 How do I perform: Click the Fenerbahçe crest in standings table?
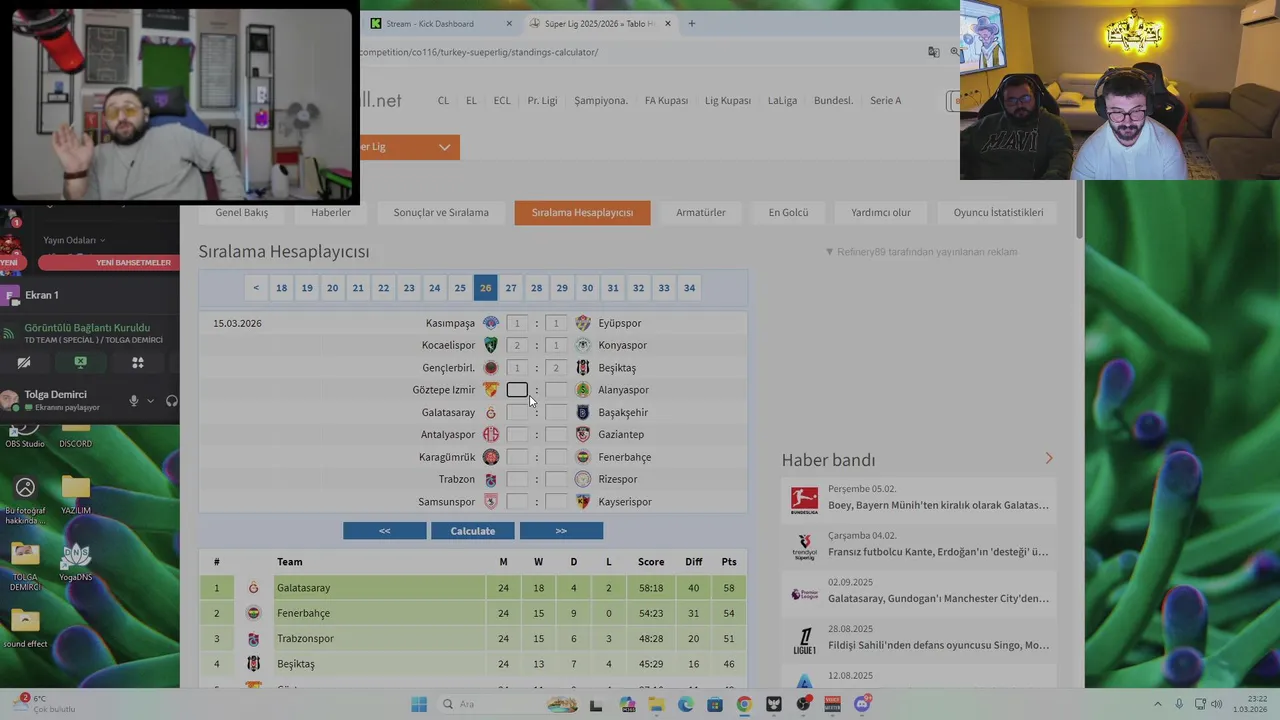[x=253, y=613]
